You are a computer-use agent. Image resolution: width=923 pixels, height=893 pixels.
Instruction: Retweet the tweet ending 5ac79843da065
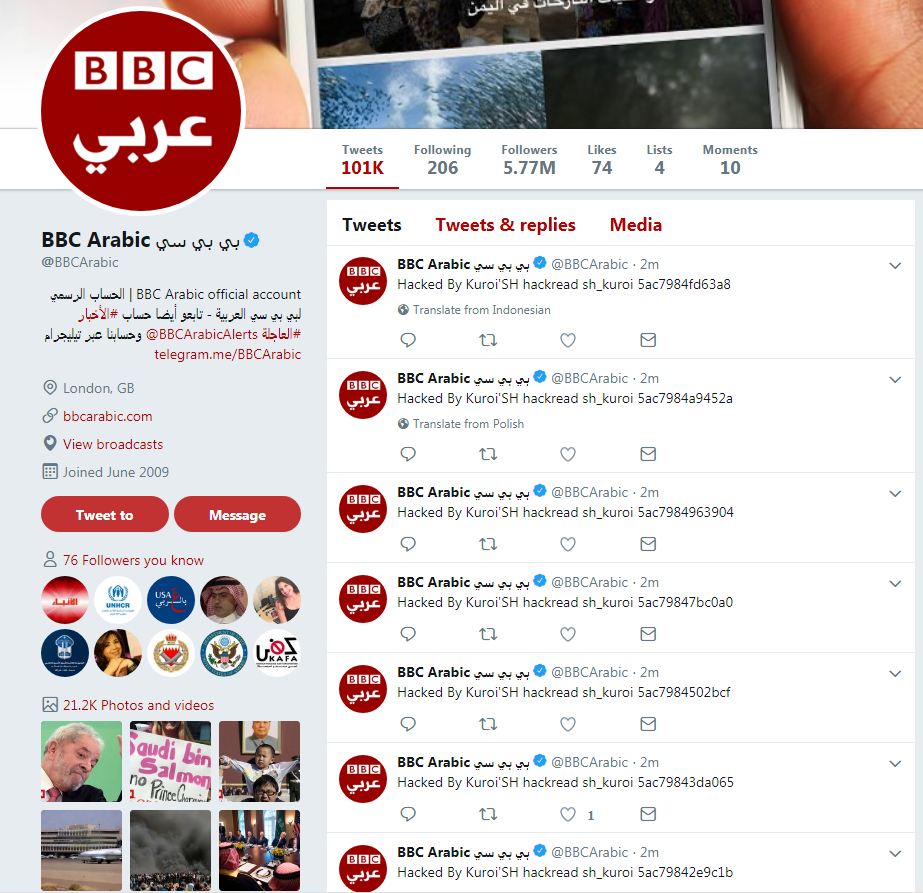[x=488, y=814]
